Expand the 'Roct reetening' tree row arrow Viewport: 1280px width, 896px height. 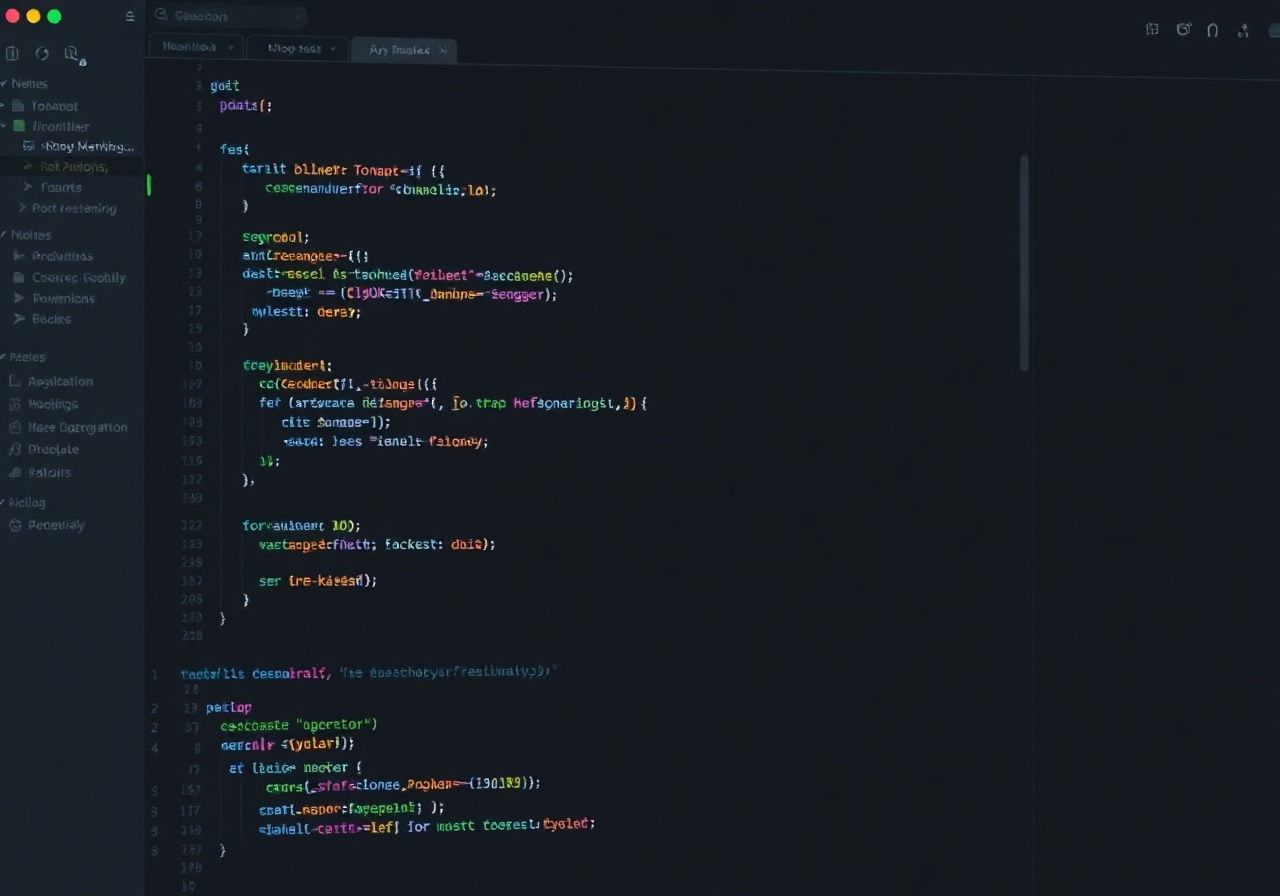click(22, 208)
